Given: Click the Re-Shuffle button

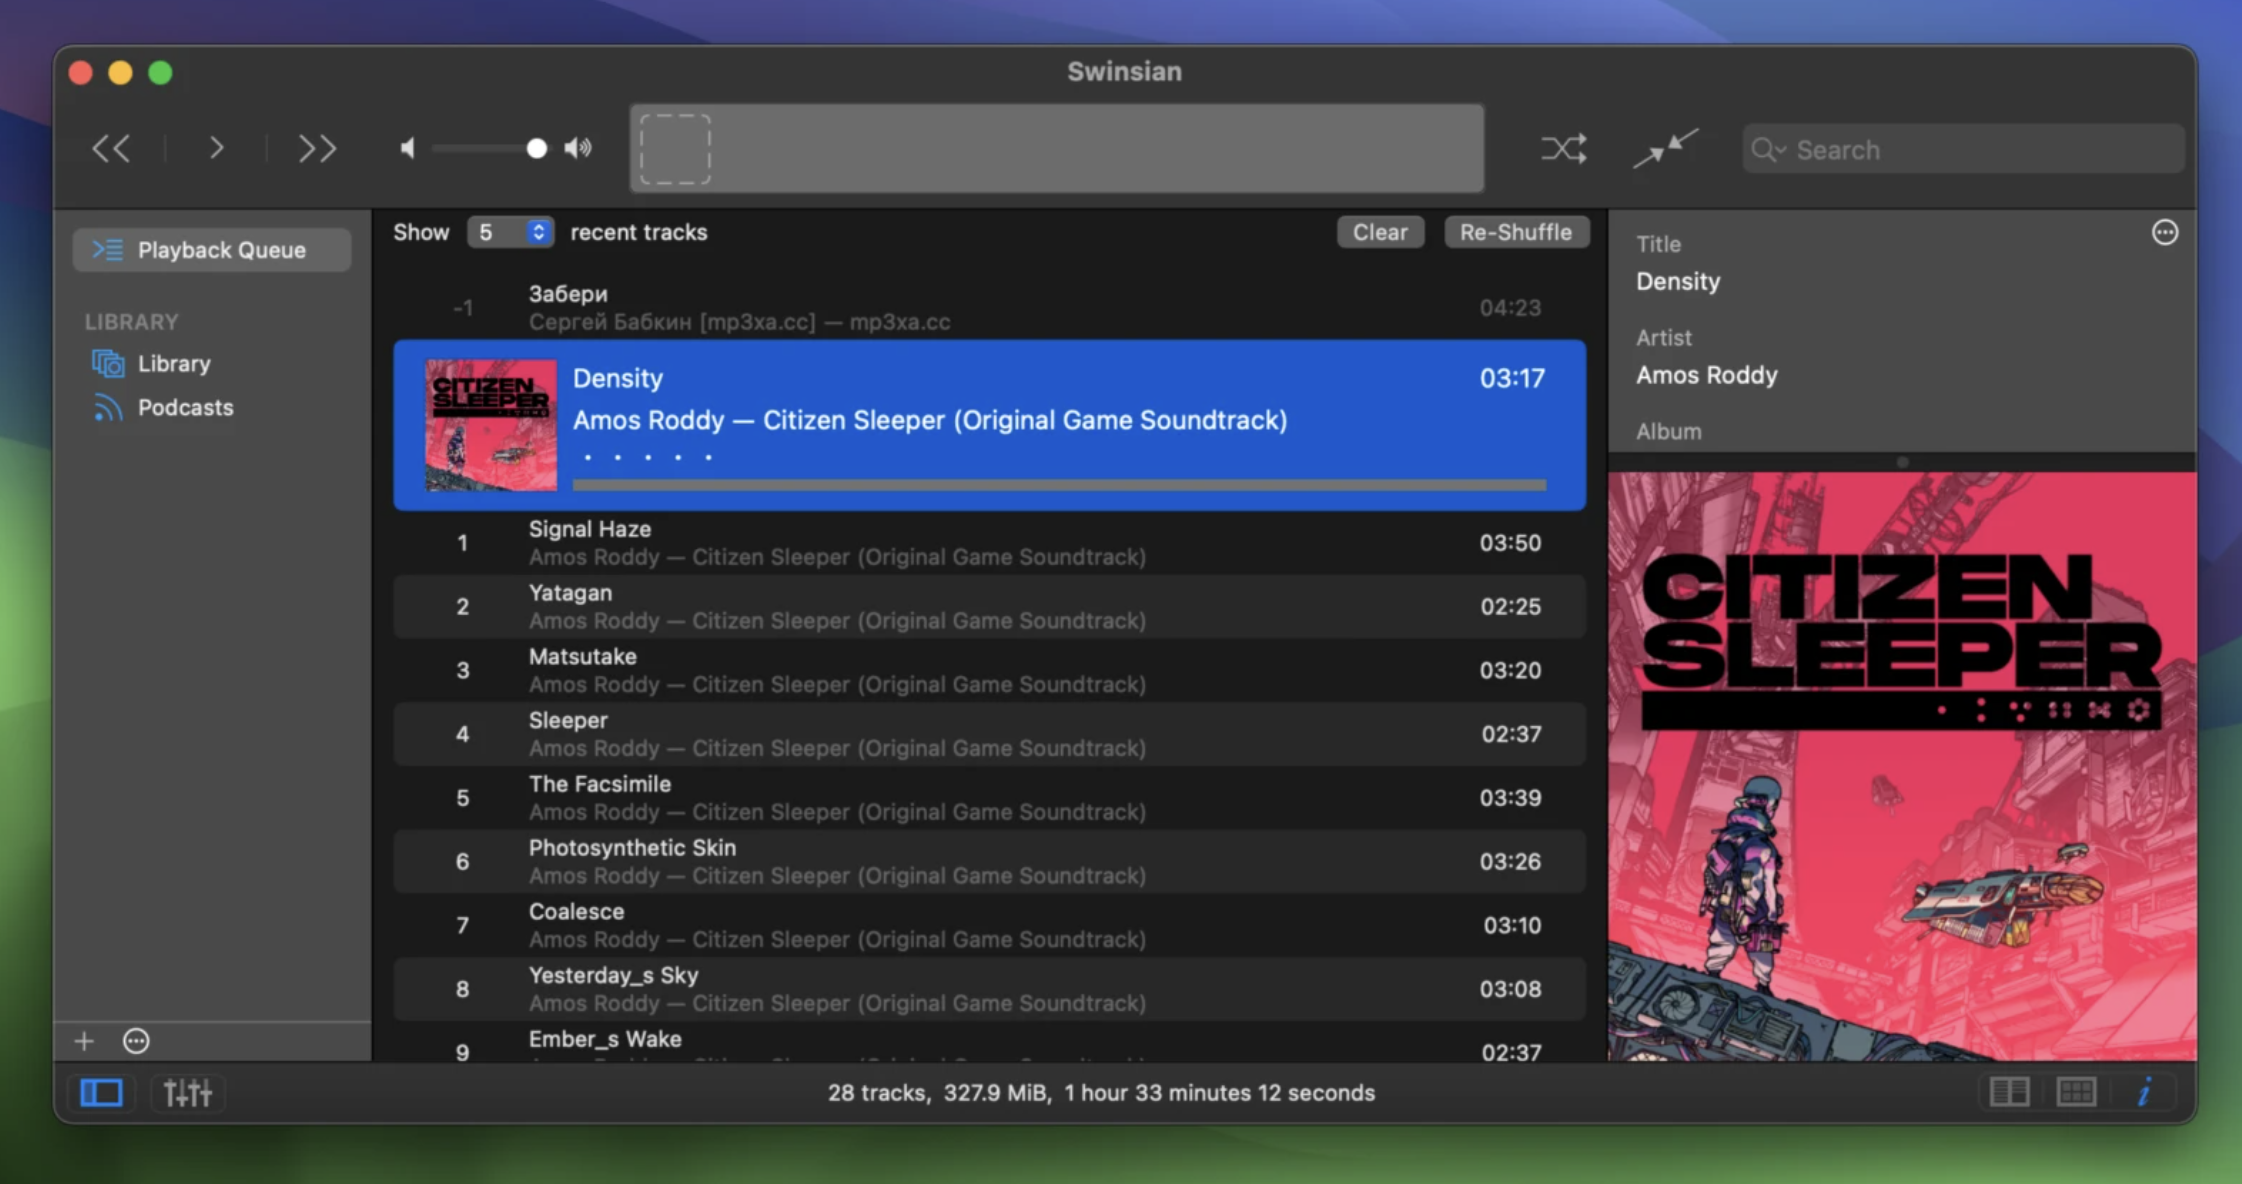Looking at the screenshot, I should 1515,232.
